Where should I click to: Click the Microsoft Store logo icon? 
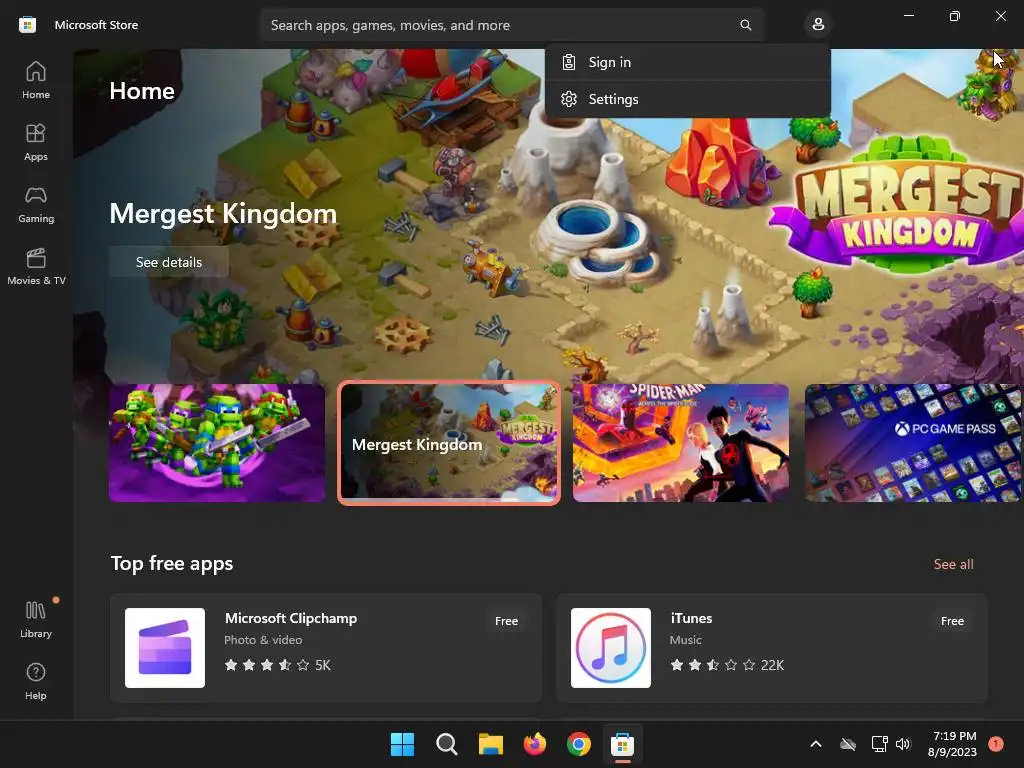pyautogui.click(x=27, y=25)
